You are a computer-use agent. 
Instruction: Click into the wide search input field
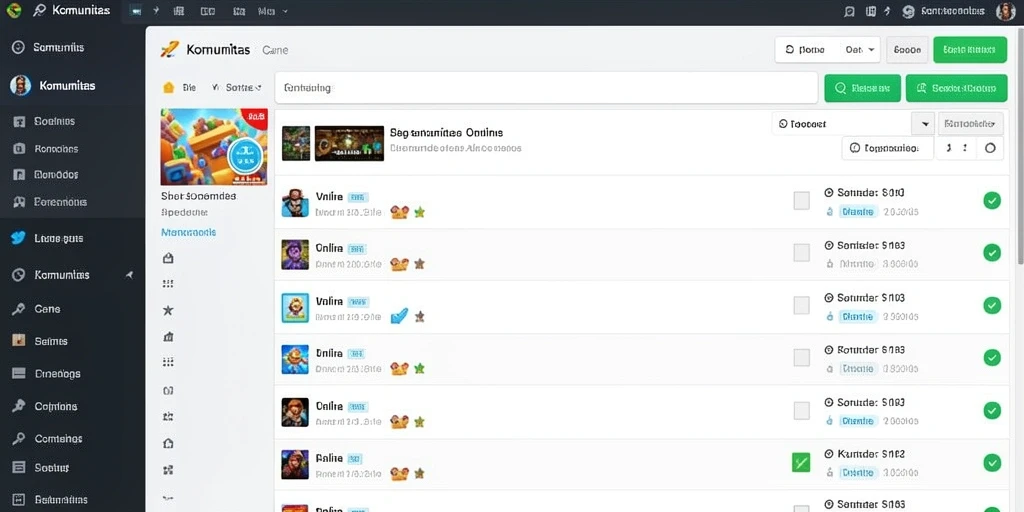pyautogui.click(x=546, y=88)
